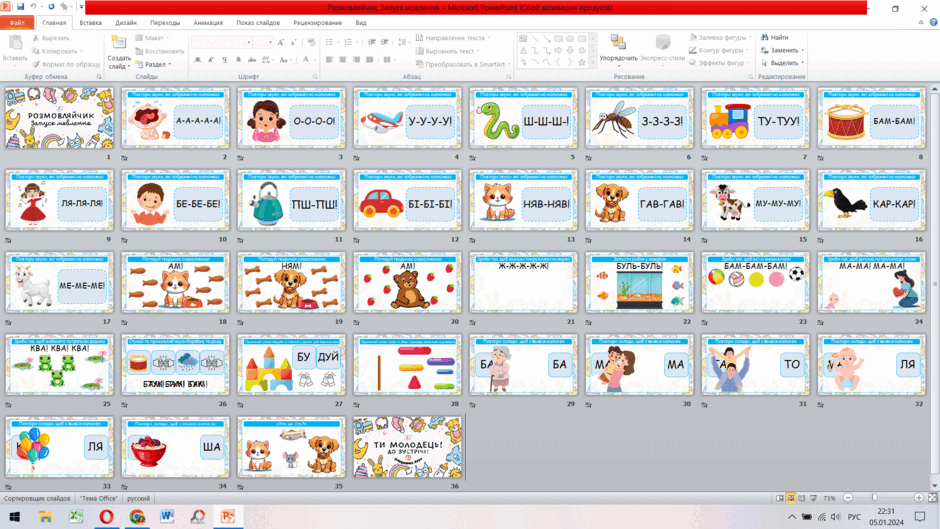Cut selection with Вырезать

pos(50,38)
